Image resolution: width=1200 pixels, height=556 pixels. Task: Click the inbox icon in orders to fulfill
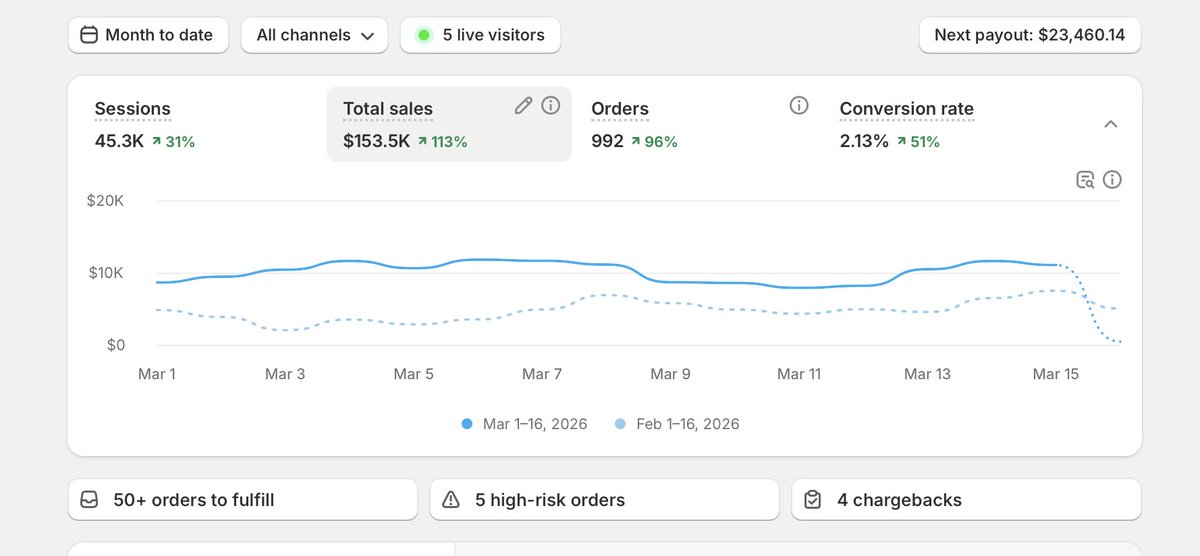click(x=89, y=500)
